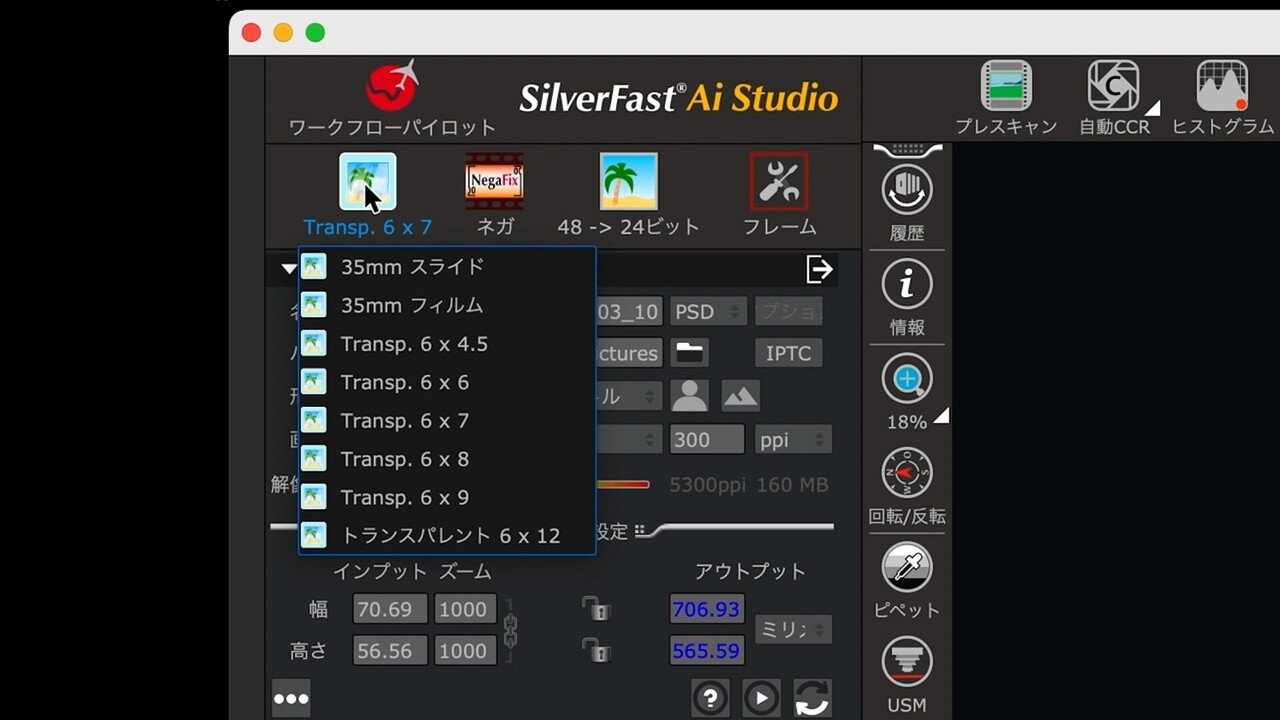The image size is (1280, 720).
Task: Toggle the chain link proportion lock
Action: coord(510,630)
